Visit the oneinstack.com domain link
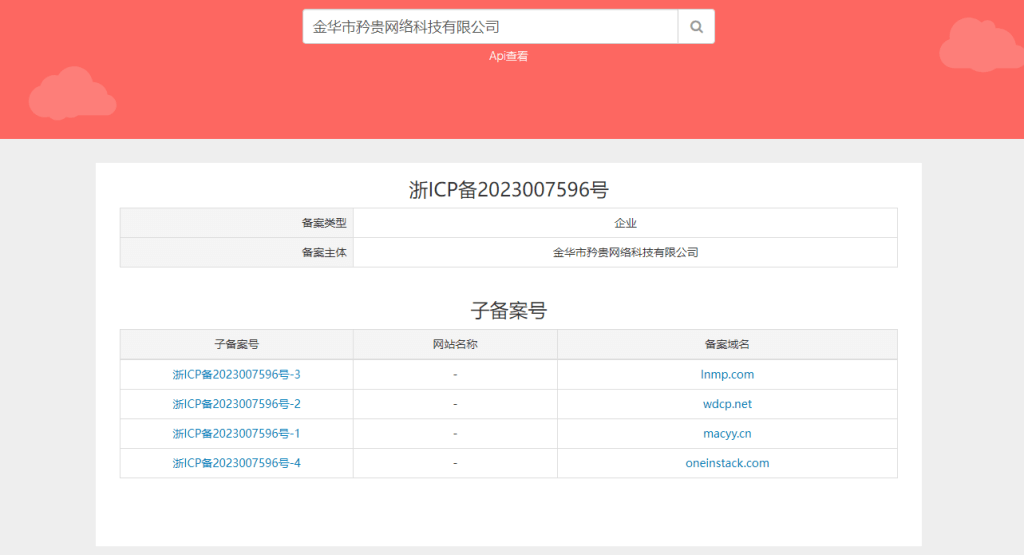Image resolution: width=1024 pixels, height=555 pixels. pyautogui.click(x=727, y=463)
